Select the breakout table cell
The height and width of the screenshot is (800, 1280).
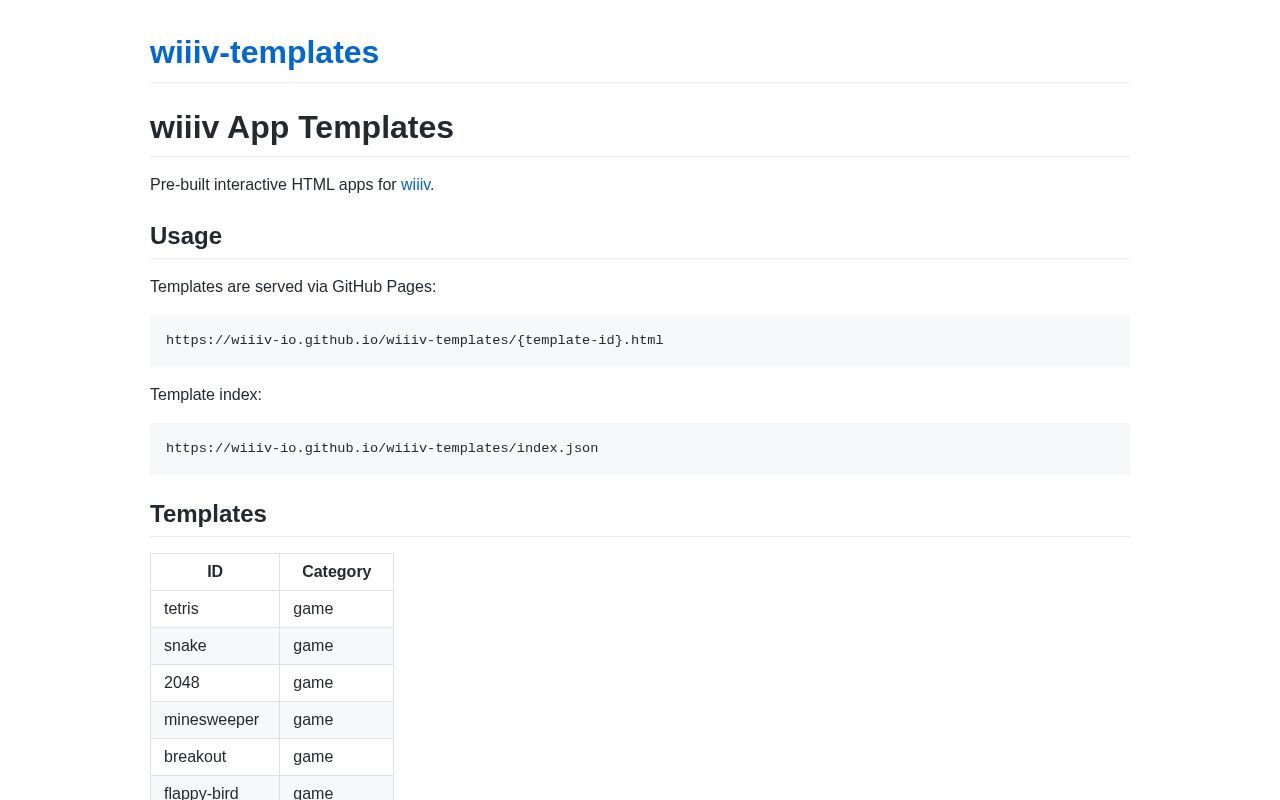[x=215, y=757]
